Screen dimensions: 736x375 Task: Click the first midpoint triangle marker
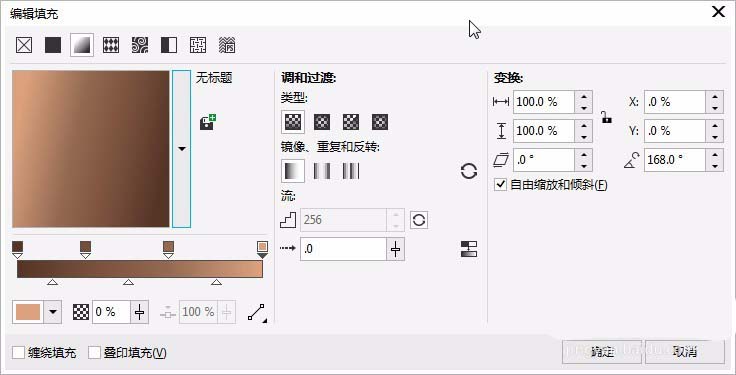tap(53, 282)
